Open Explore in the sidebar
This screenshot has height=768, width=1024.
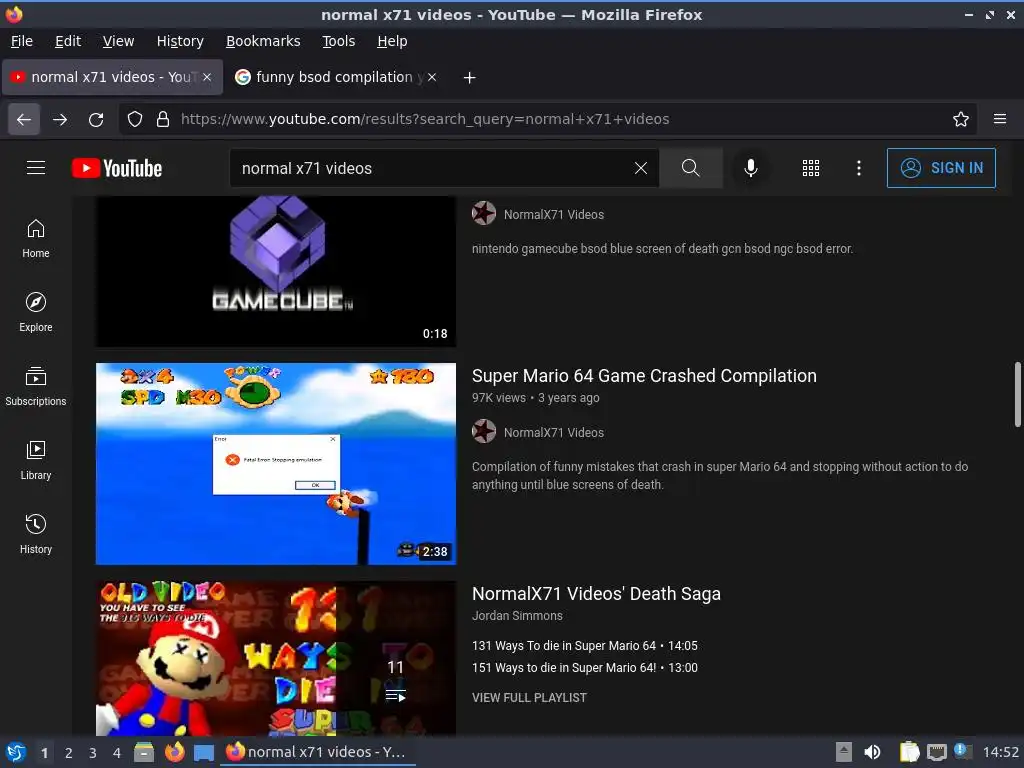pos(36,312)
